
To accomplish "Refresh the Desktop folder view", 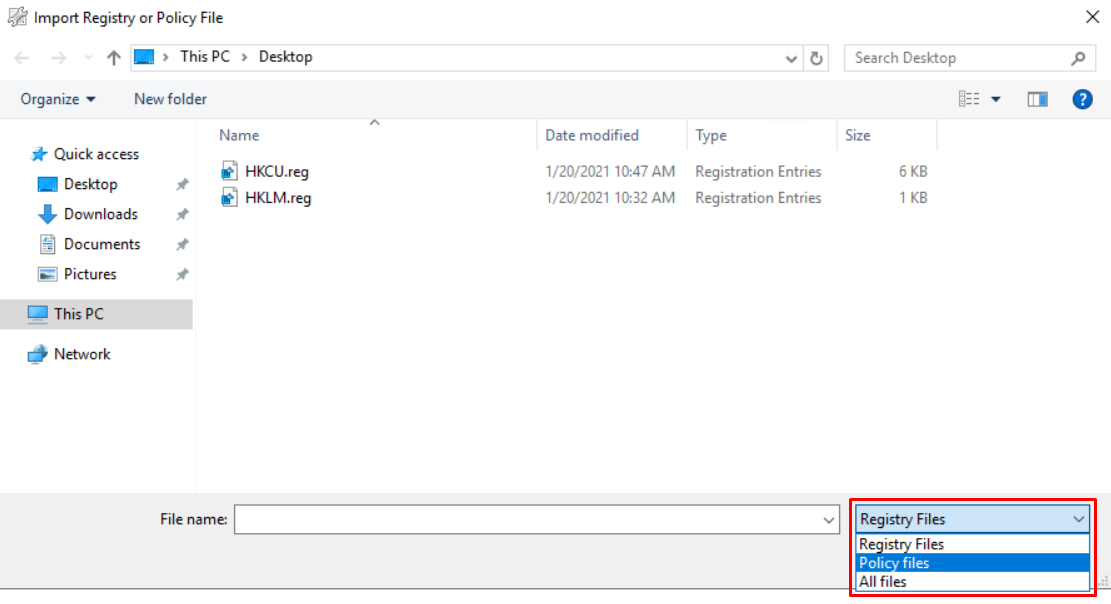I will (x=817, y=57).
